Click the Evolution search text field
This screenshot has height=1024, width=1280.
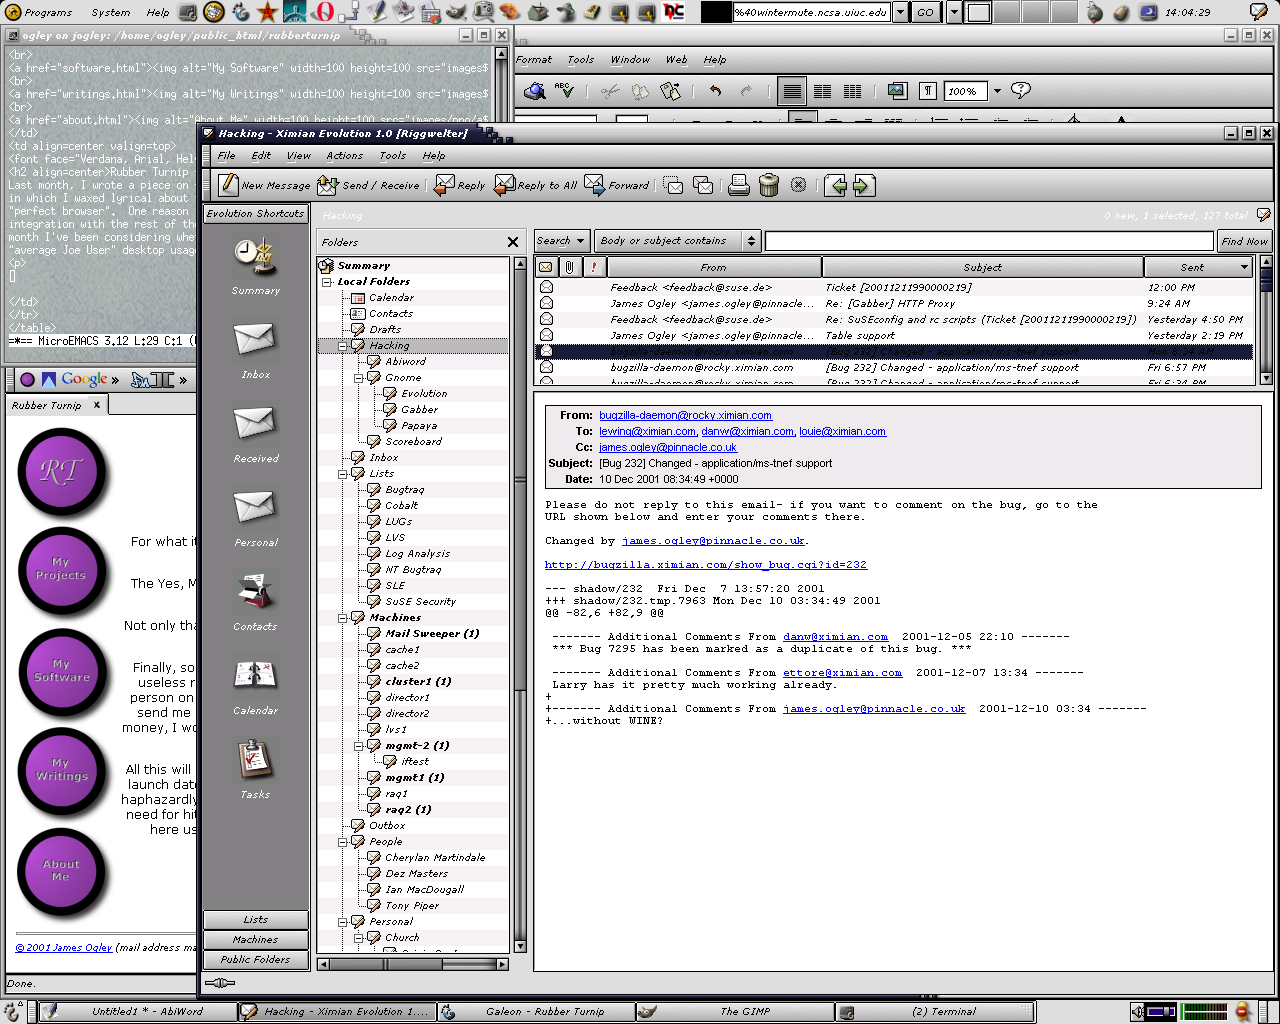(x=989, y=241)
